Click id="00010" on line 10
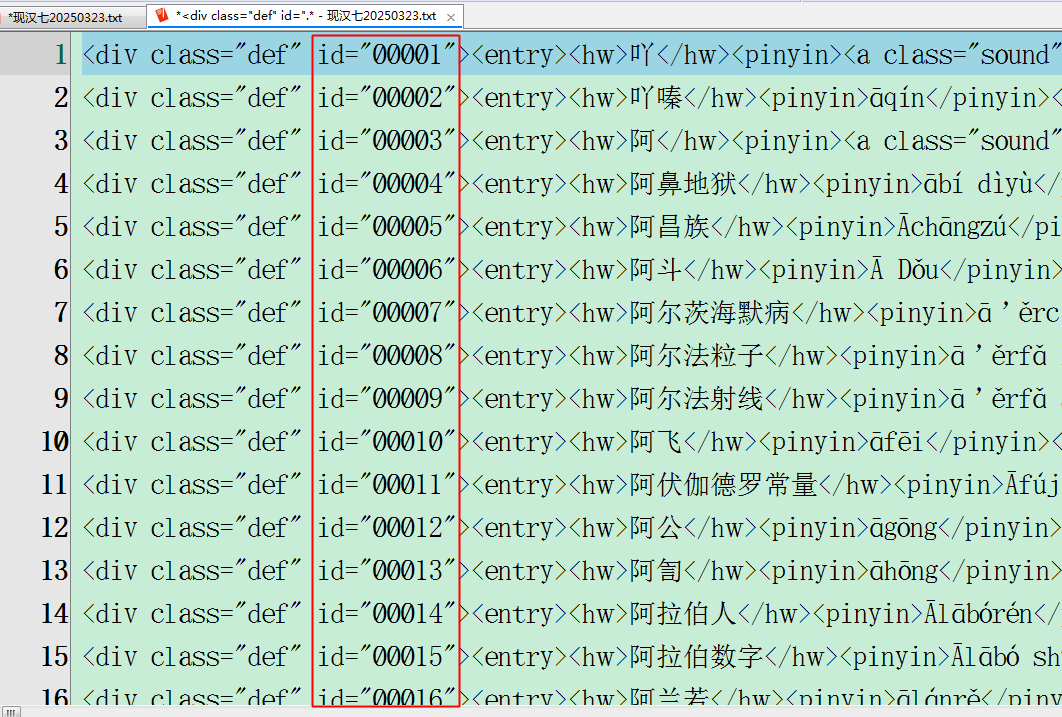 [386, 442]
